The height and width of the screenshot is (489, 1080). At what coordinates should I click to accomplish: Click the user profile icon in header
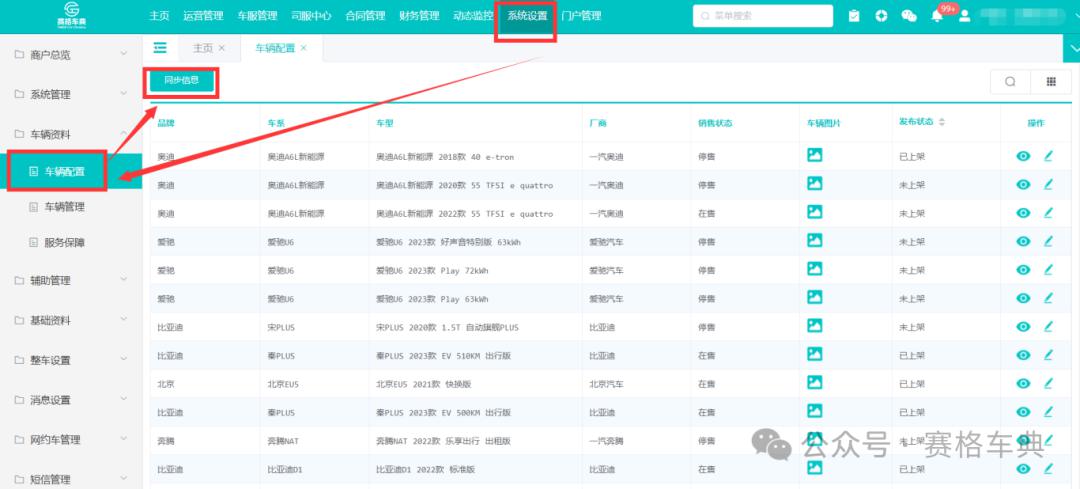click(x=964, y=16)
